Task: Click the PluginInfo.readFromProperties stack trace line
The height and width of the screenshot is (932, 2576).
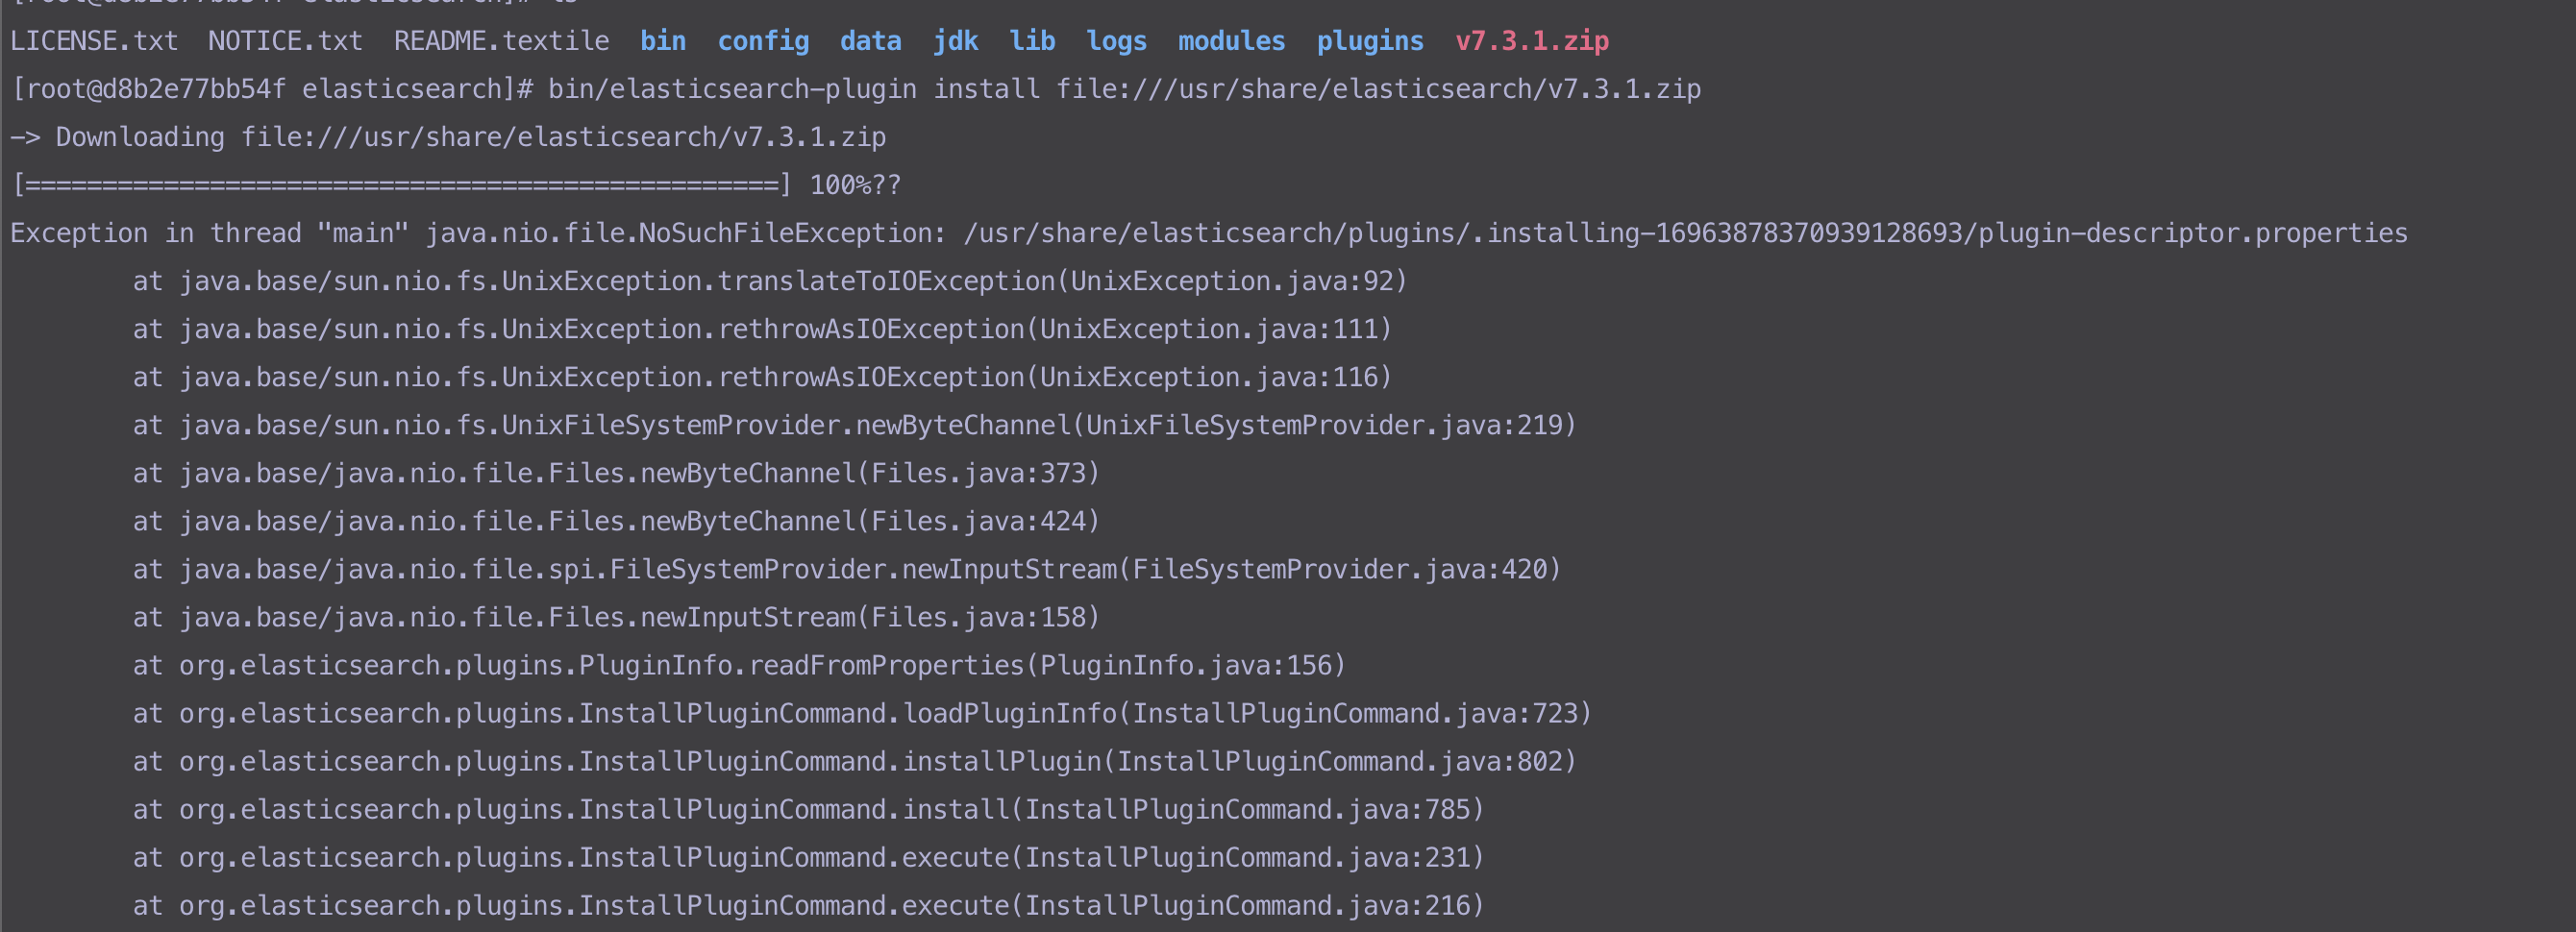Action: (x=740, y=665)
